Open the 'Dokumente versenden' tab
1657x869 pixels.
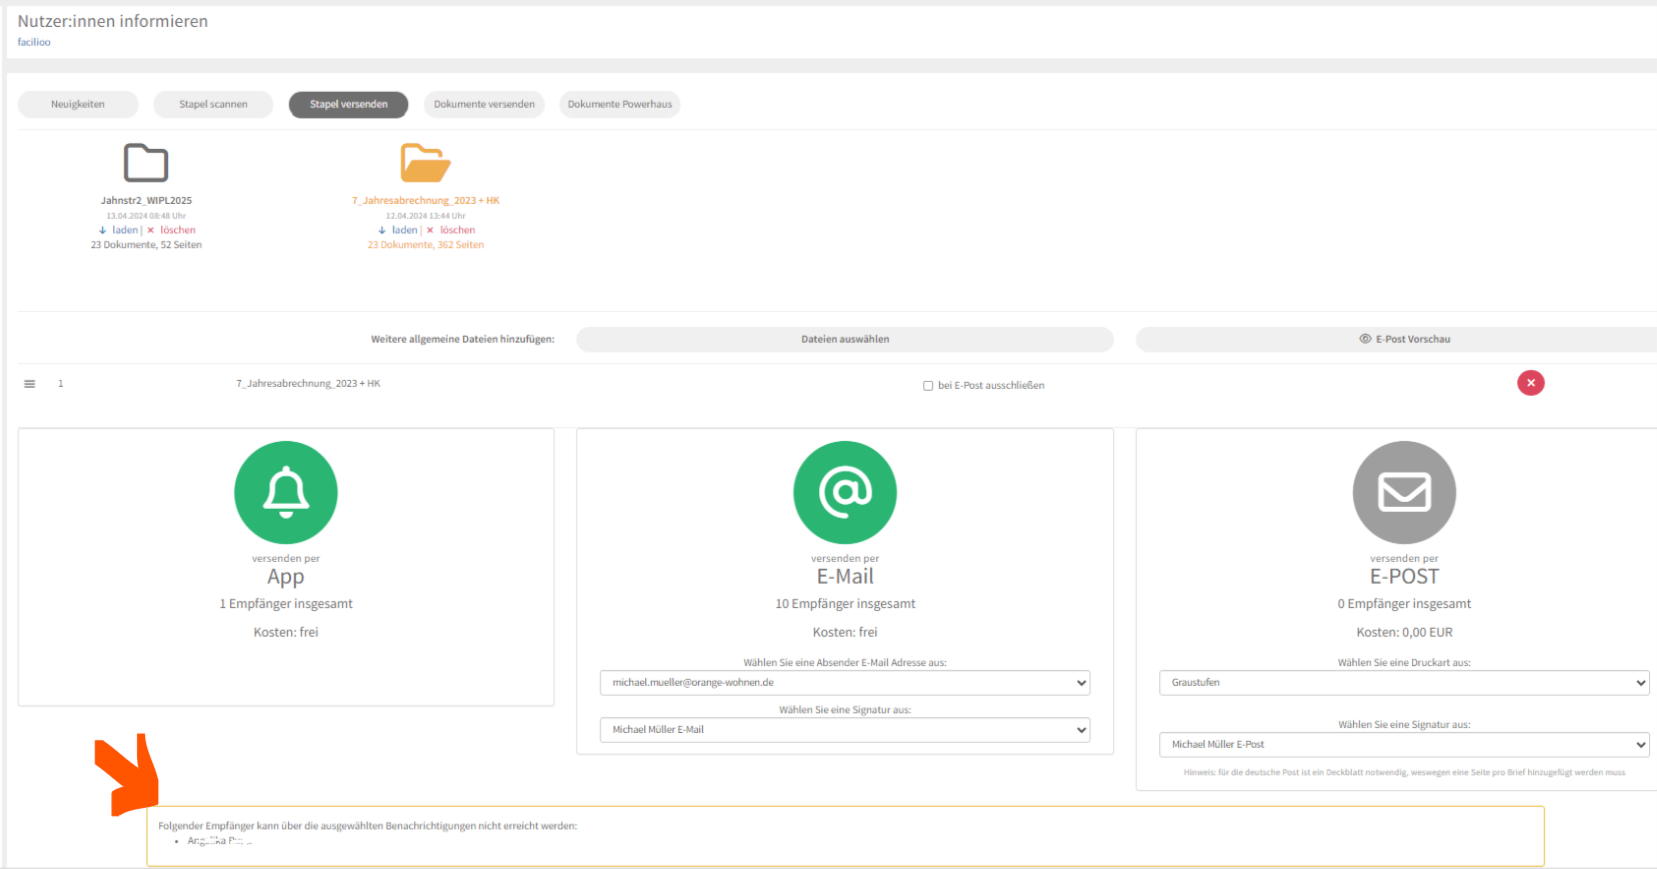click(x=484, y=104)
